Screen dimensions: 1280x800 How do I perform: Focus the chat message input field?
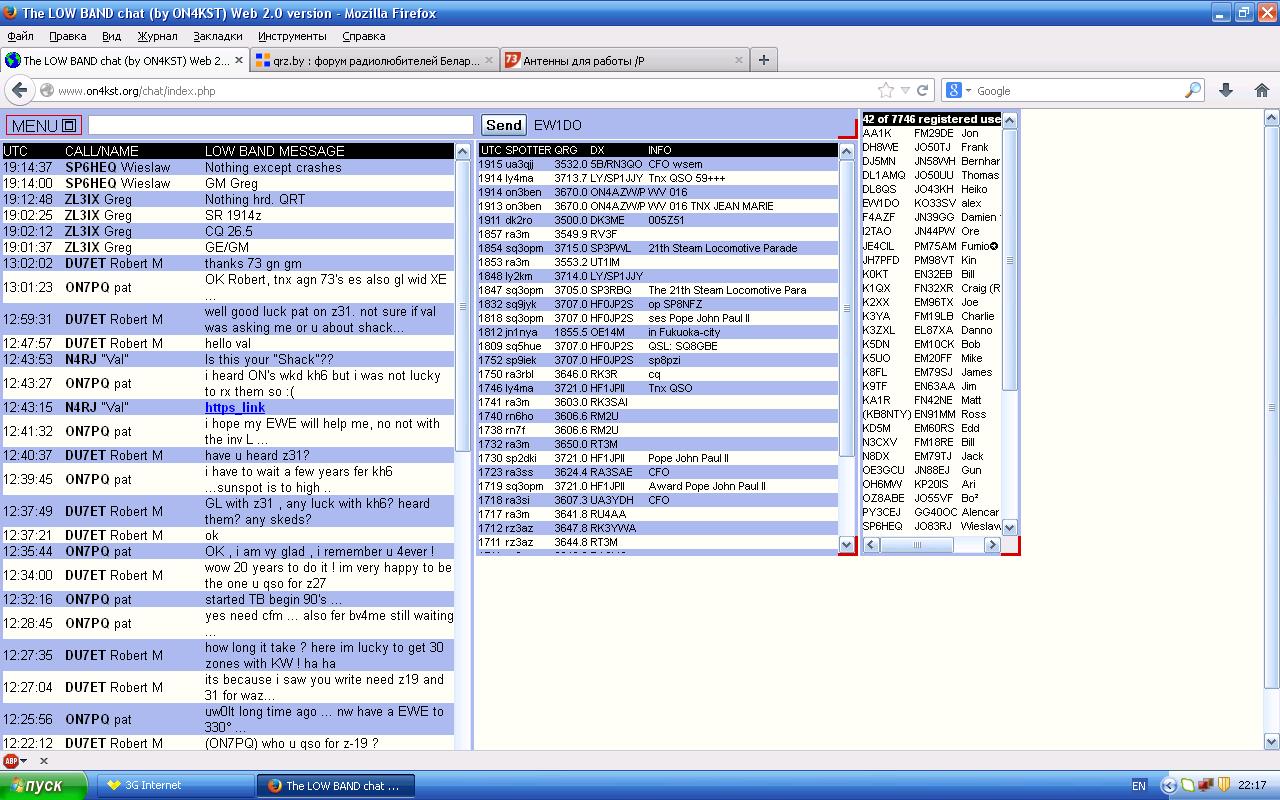pos(281,125)
